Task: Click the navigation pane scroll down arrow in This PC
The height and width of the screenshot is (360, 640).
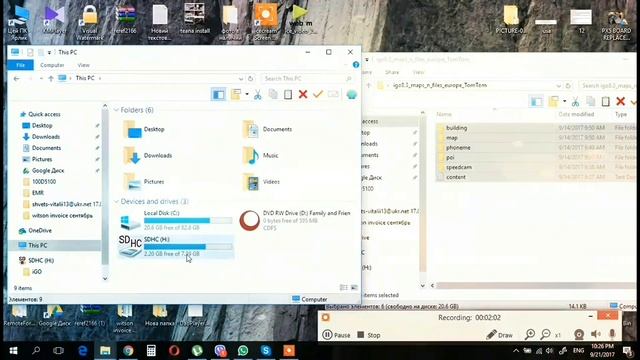Action: click(105, 278)
